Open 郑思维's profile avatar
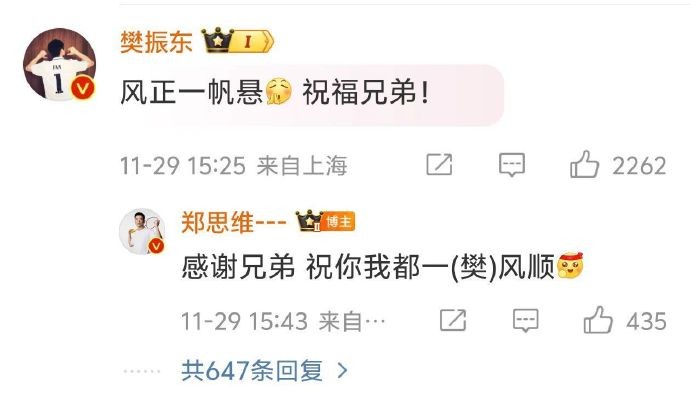The height and width of the screenshot is (410, 690). point(142,231)
